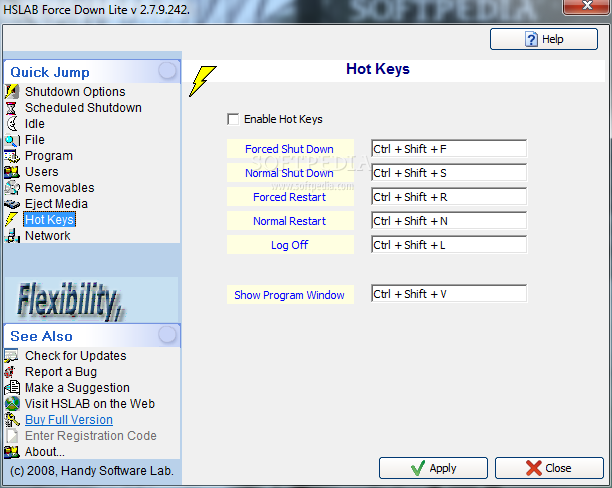Click the Scheduled Shutdown hourglass icon
612x488 pixels.
click(12, 108)
